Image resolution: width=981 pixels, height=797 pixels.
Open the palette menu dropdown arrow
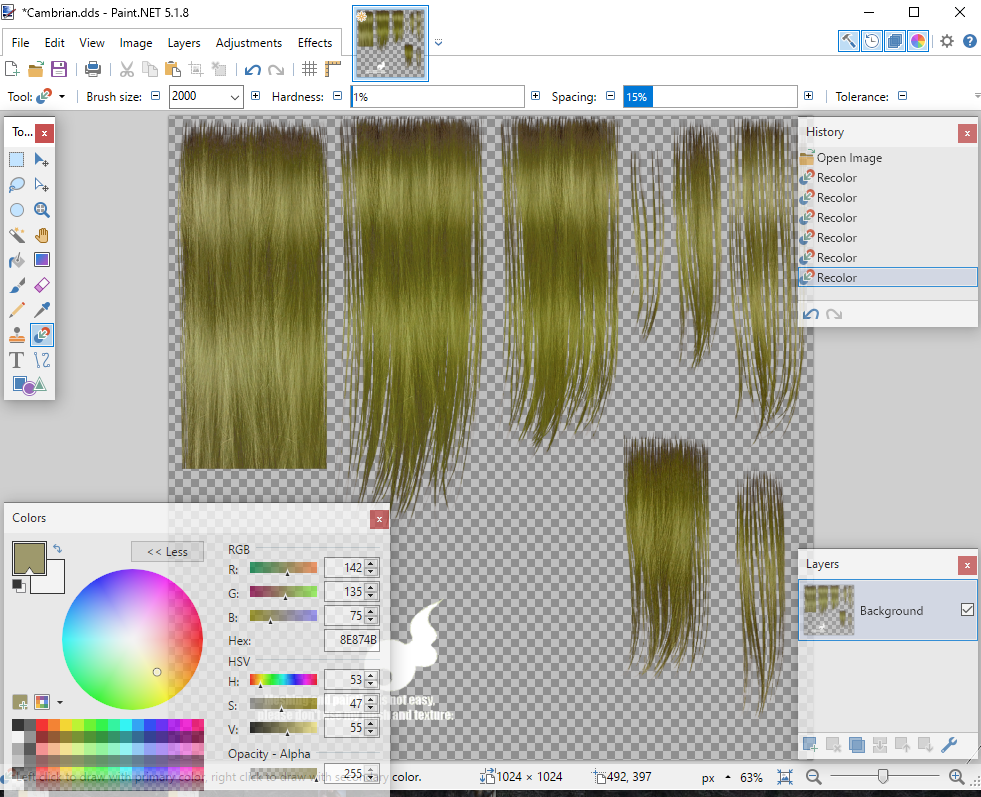click(60, 703)
